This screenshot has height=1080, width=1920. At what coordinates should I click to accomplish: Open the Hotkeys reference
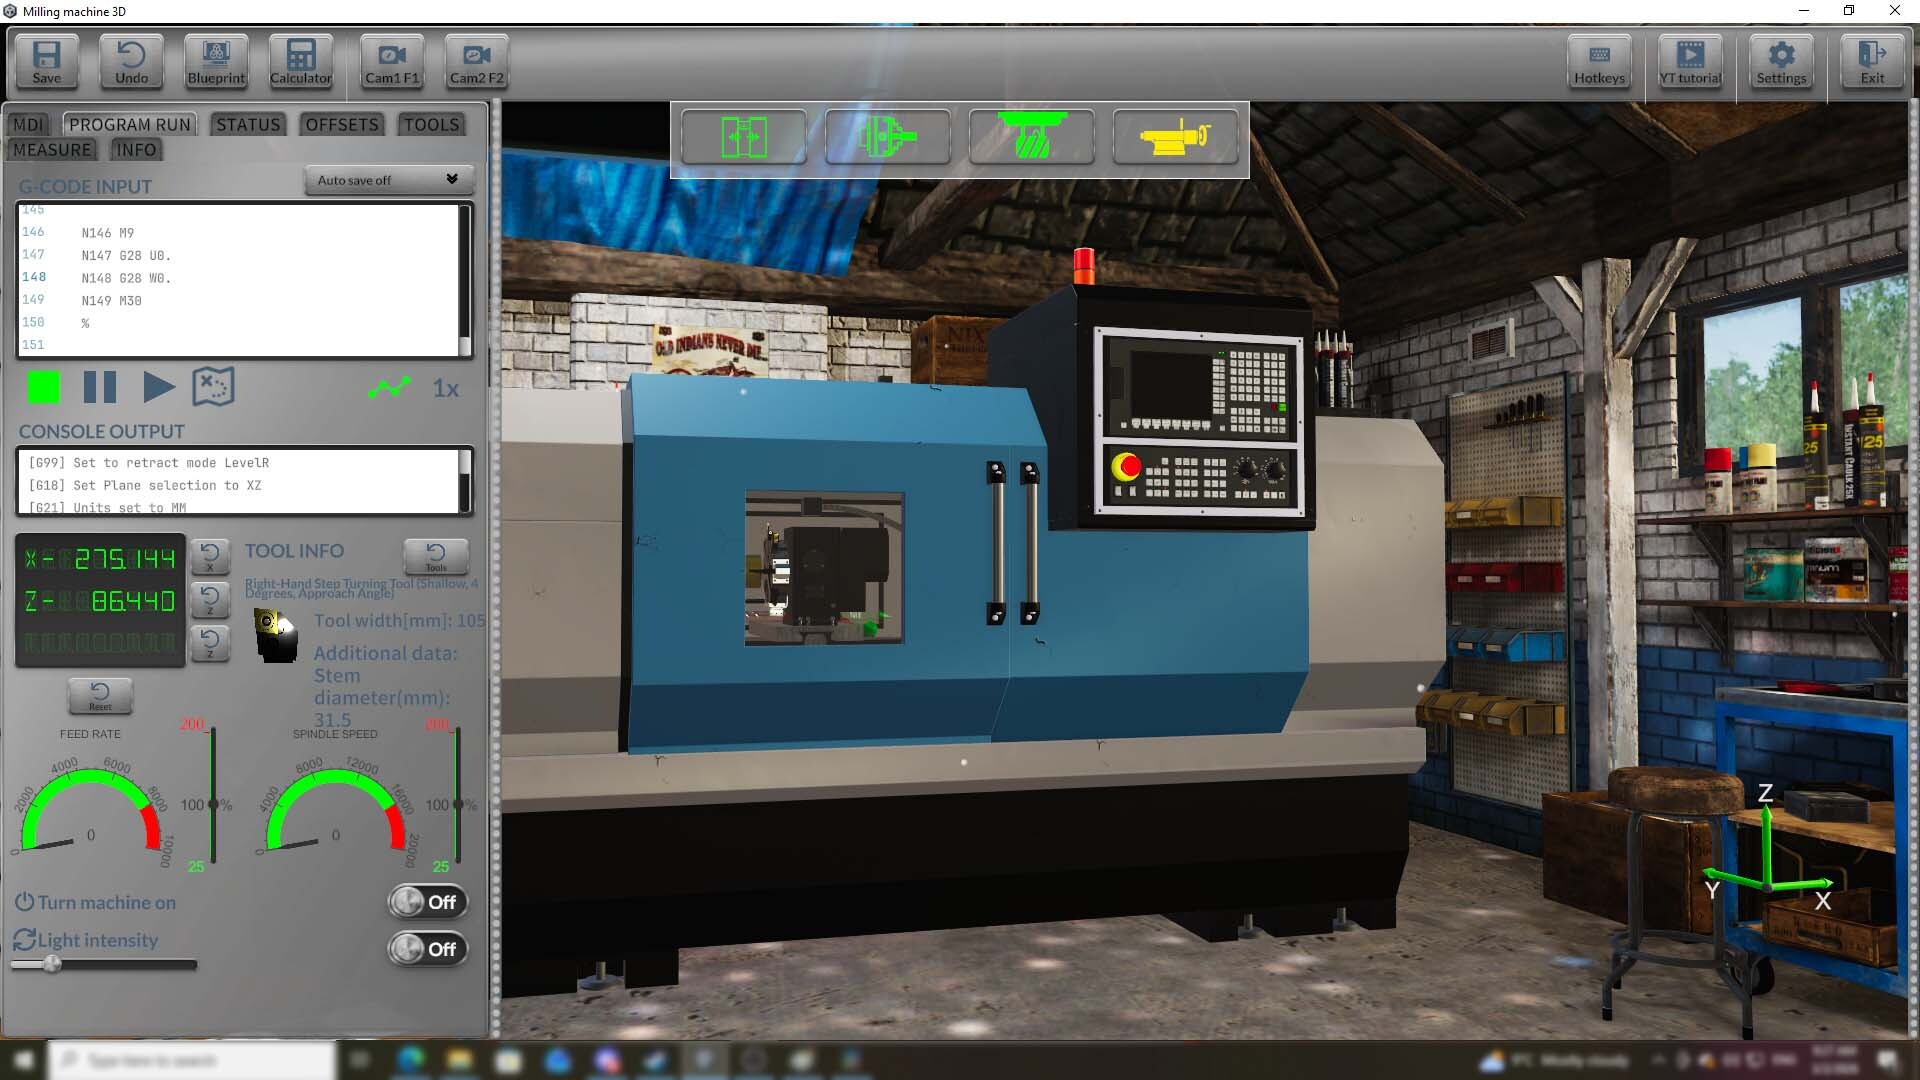click(x=1599, y=61)
